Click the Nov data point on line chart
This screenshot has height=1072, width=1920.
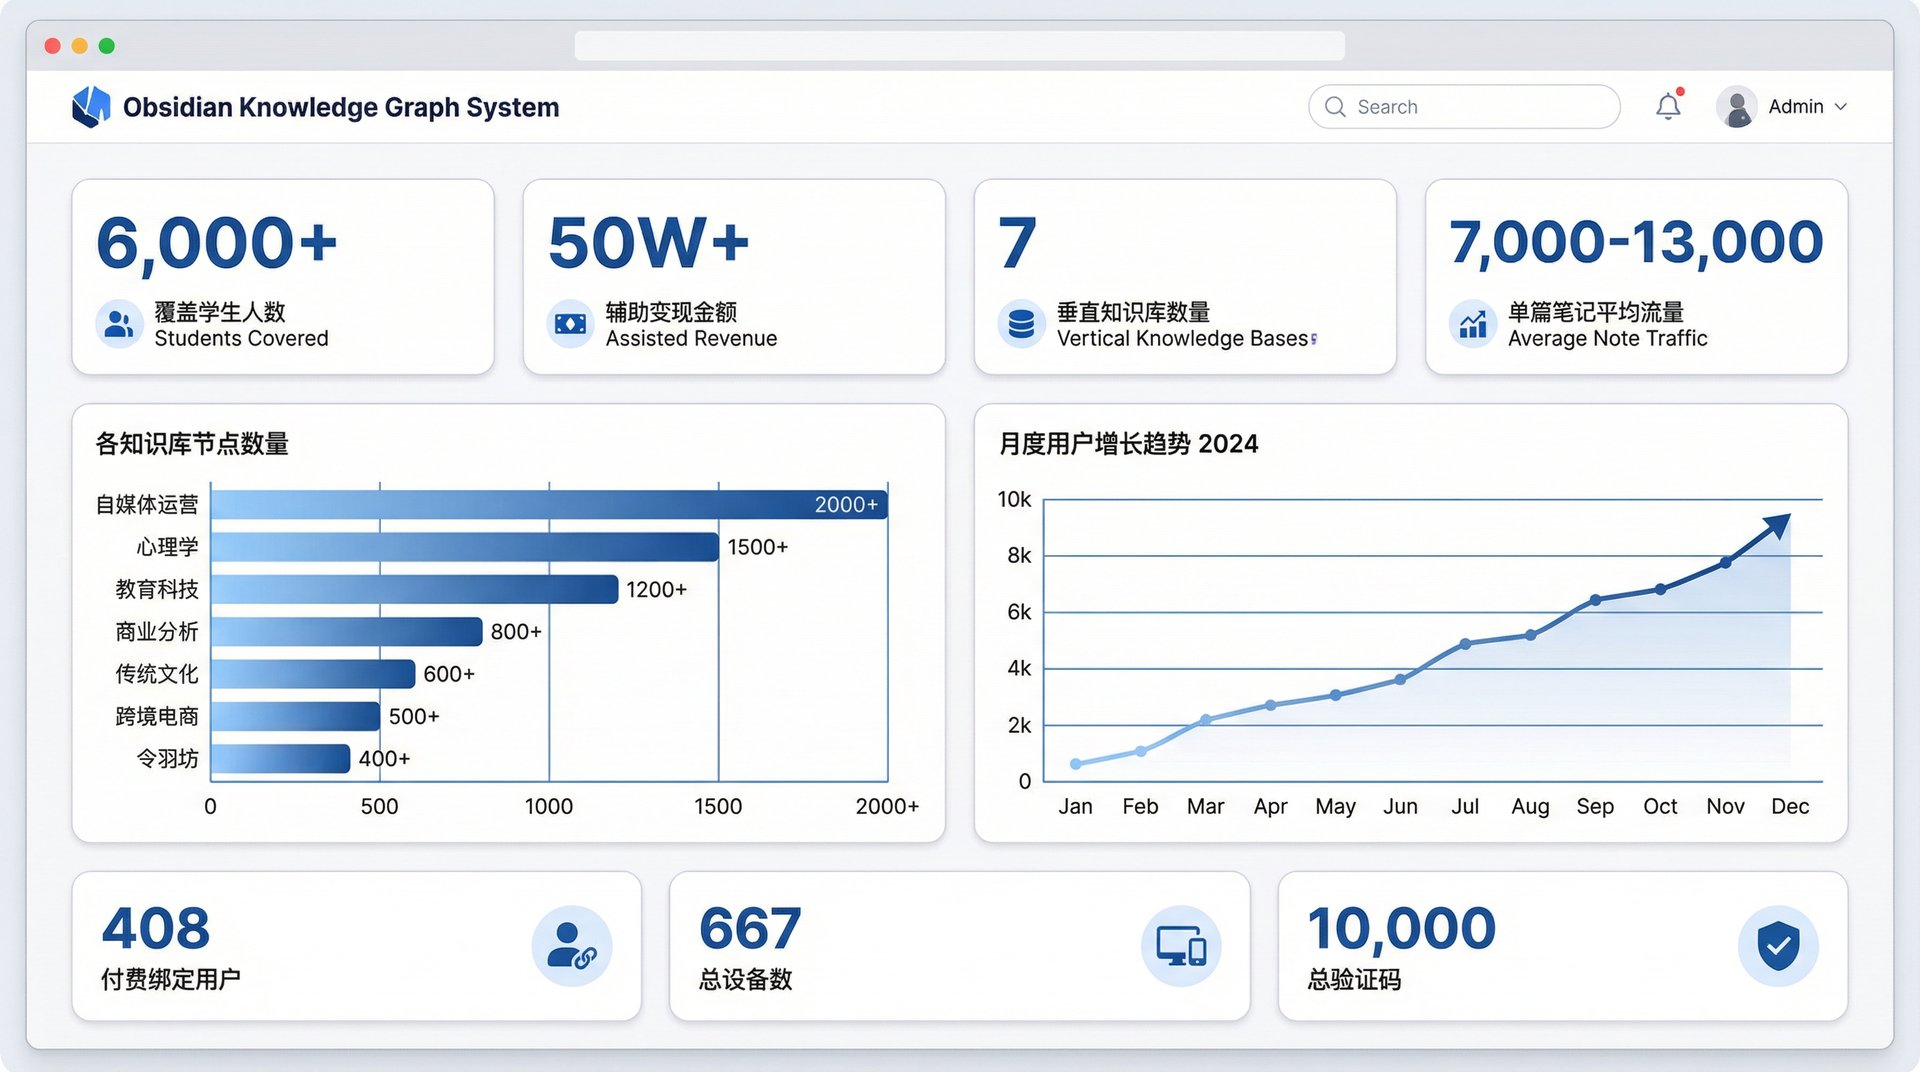[1725, 563]
